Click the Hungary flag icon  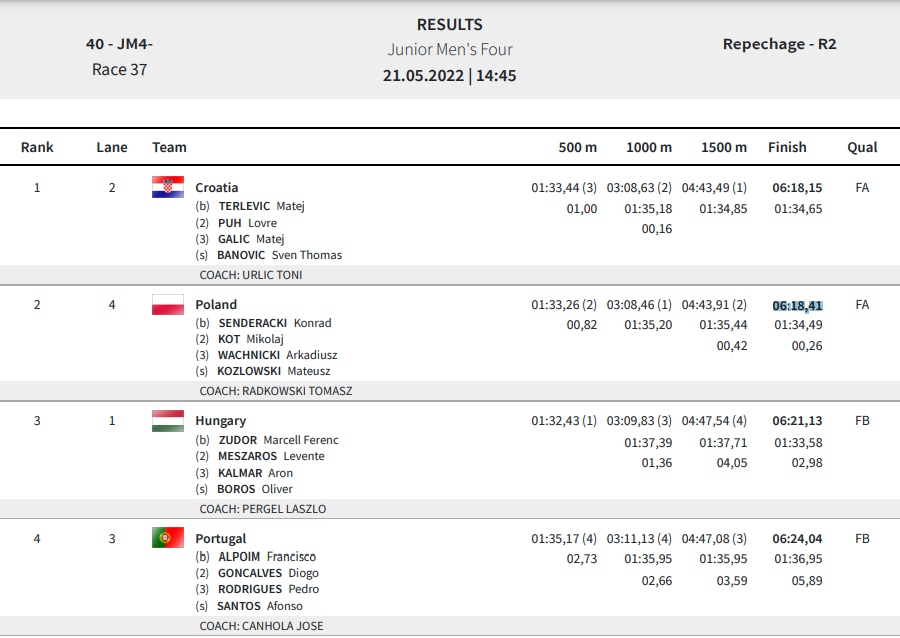[168, 421]
